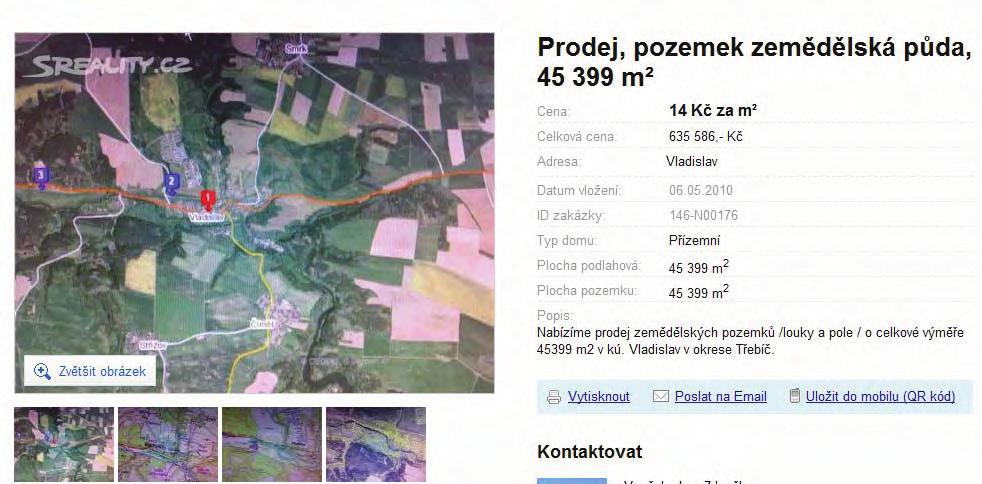Click the Vytisknout link
The height and width of the screenshot is (484, 982).
coord(599,396)
